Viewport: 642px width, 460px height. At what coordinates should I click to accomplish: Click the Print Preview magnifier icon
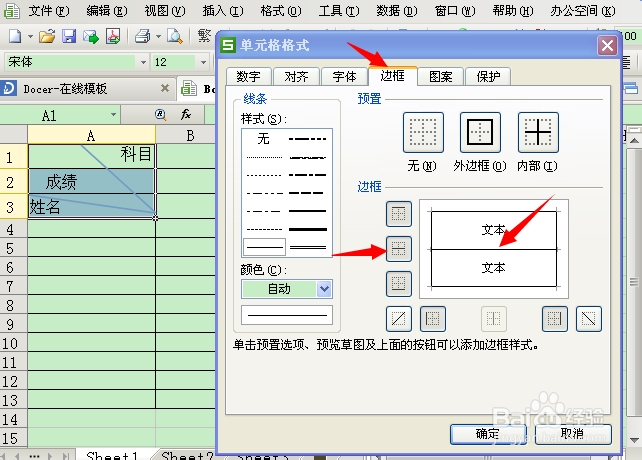click(x=175, y=36)
